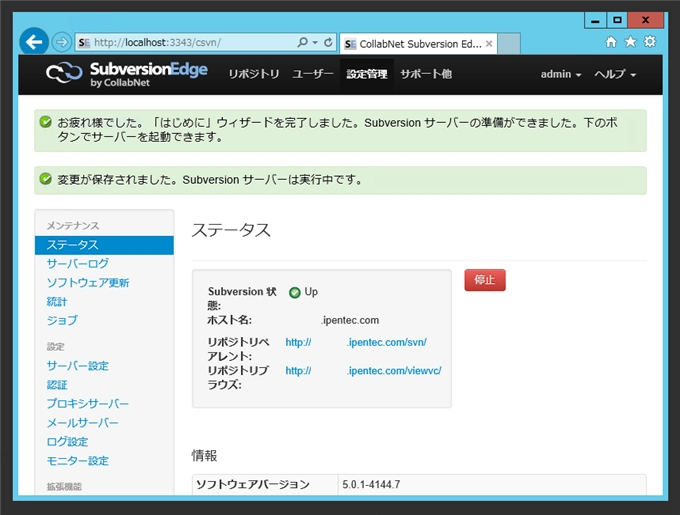Click the green Up status icon

pos(294,293)
